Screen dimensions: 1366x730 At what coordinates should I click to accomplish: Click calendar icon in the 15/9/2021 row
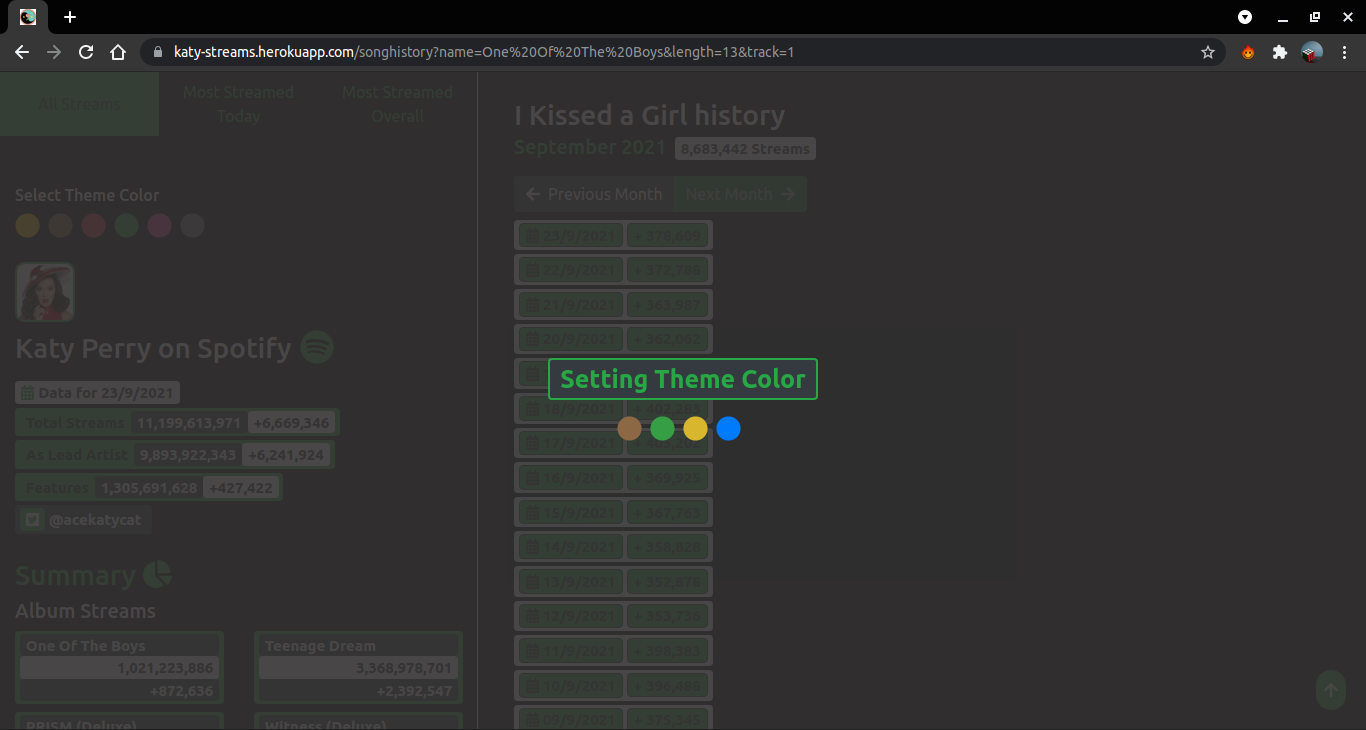coord(533,513)
